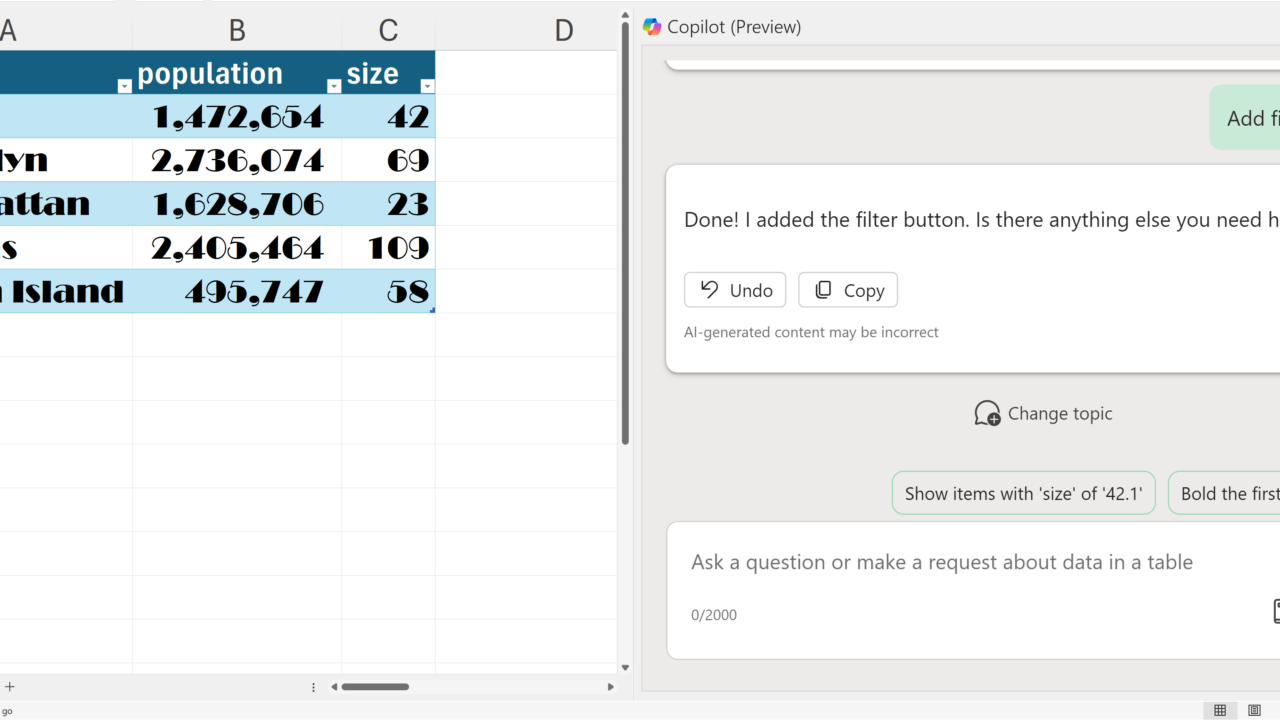Add a new sheet with plus icon
The height and width of the screenshot is (720, 1280).
(10, 687)
